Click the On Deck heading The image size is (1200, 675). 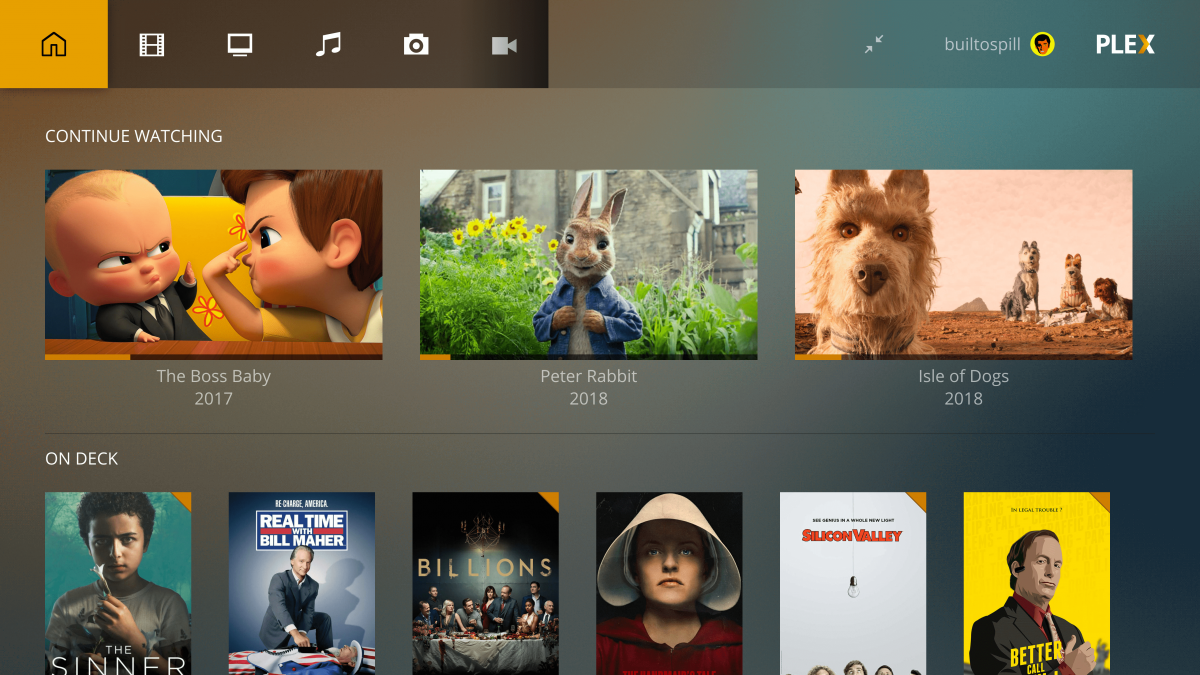pos(82,459)
